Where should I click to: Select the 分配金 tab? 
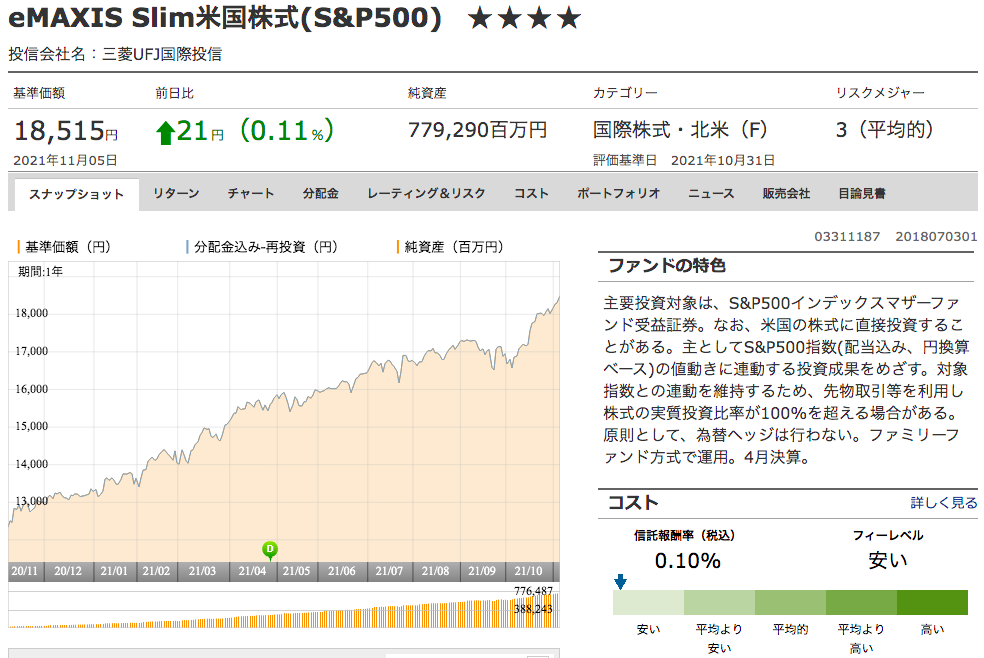(321, 193)
